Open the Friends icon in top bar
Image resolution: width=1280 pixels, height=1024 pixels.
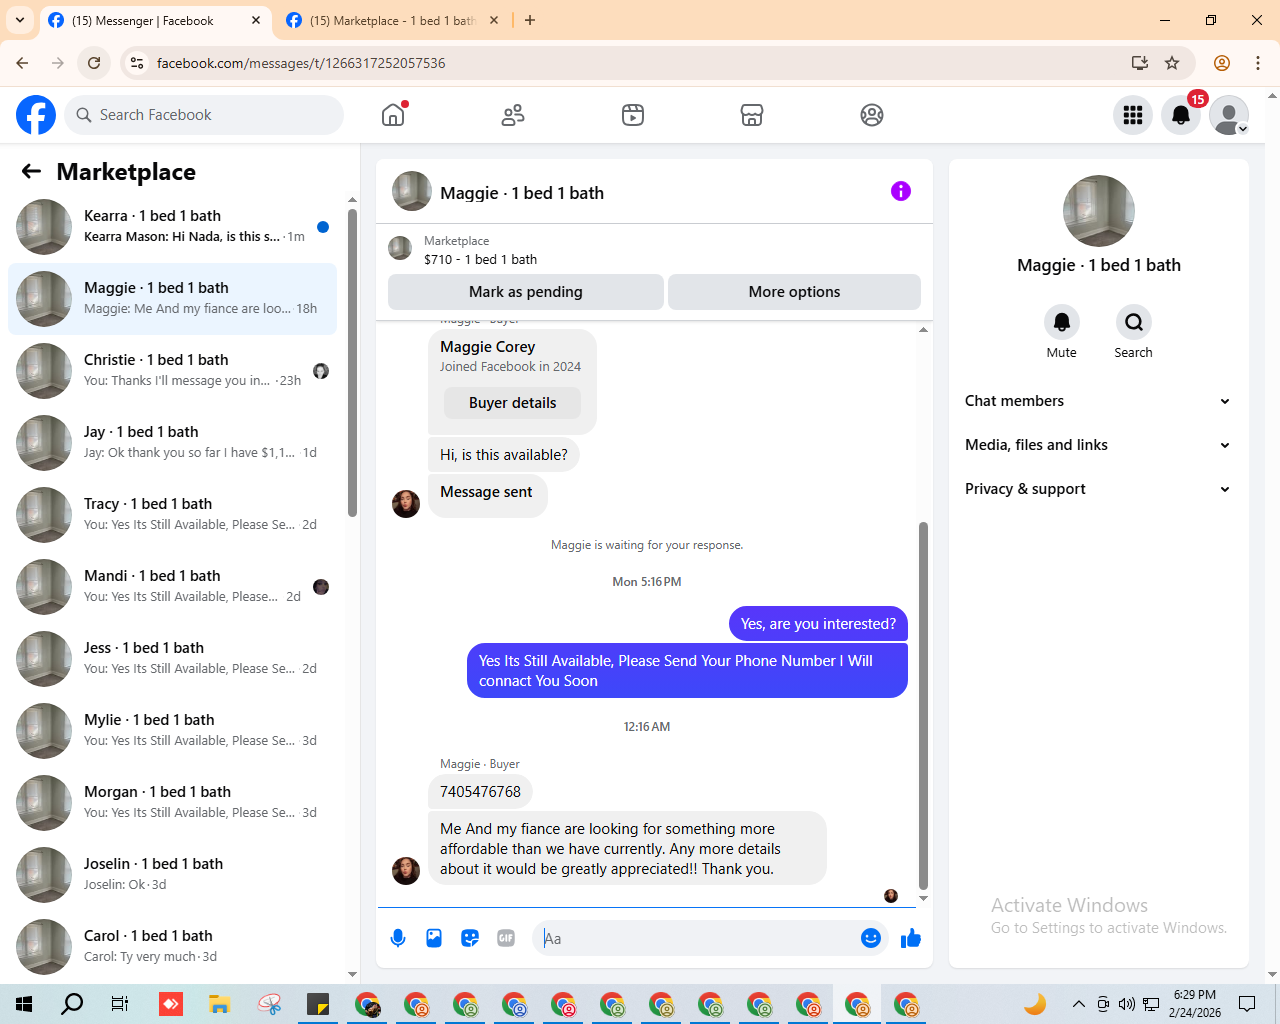513,115
